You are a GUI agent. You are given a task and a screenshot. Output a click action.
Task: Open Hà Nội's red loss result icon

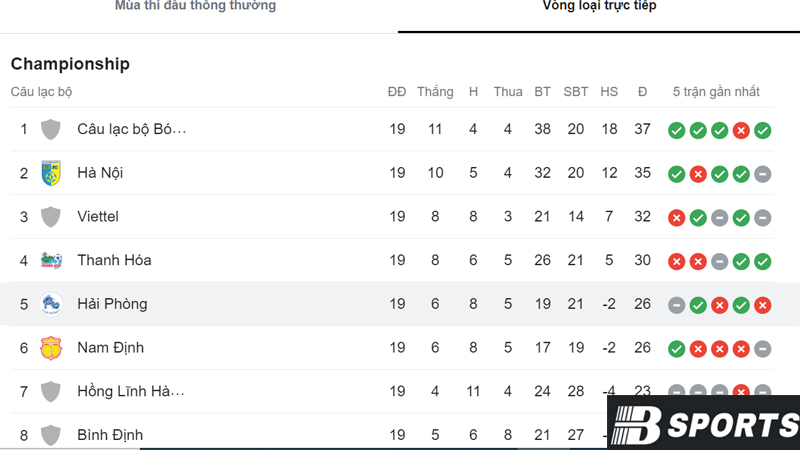698,174
